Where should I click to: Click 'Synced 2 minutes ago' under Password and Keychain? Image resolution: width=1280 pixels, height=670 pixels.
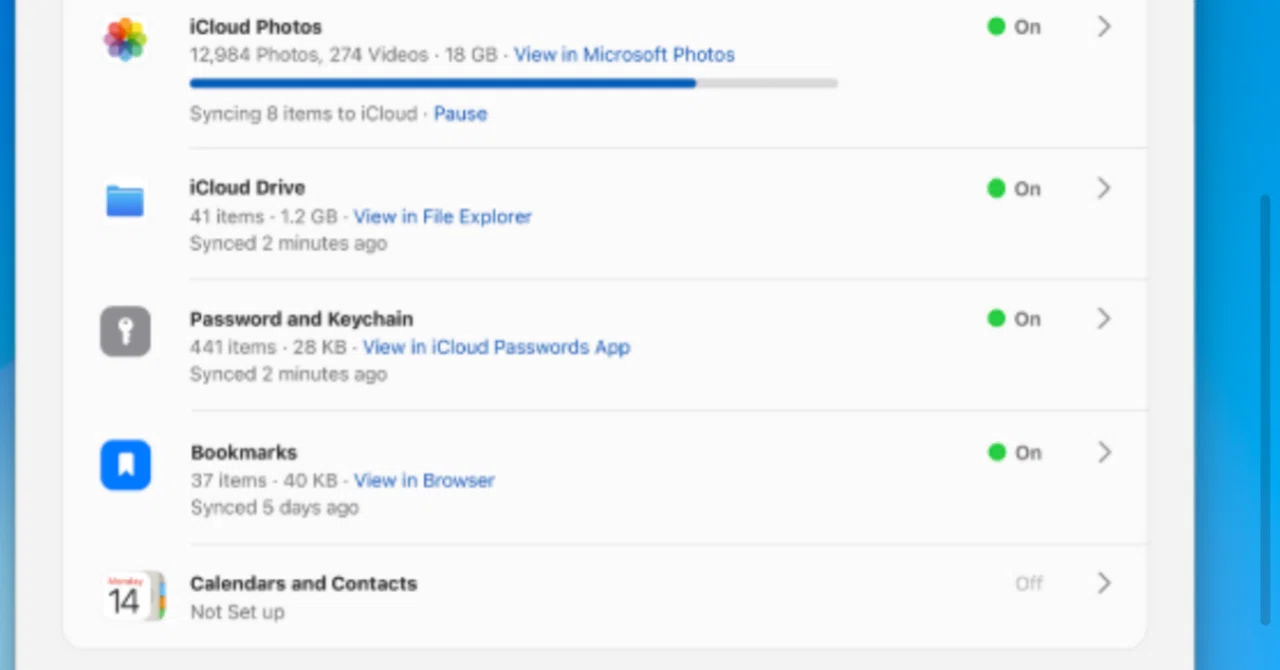[x=288, y=375]
